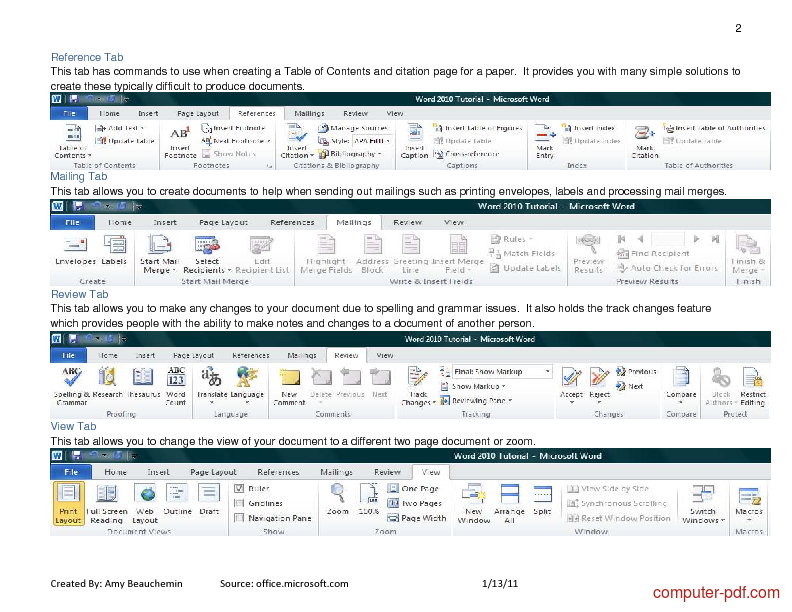Click the Restrict Editing icon
This screenshot has width=792, height=612.
tap(752, 377)
